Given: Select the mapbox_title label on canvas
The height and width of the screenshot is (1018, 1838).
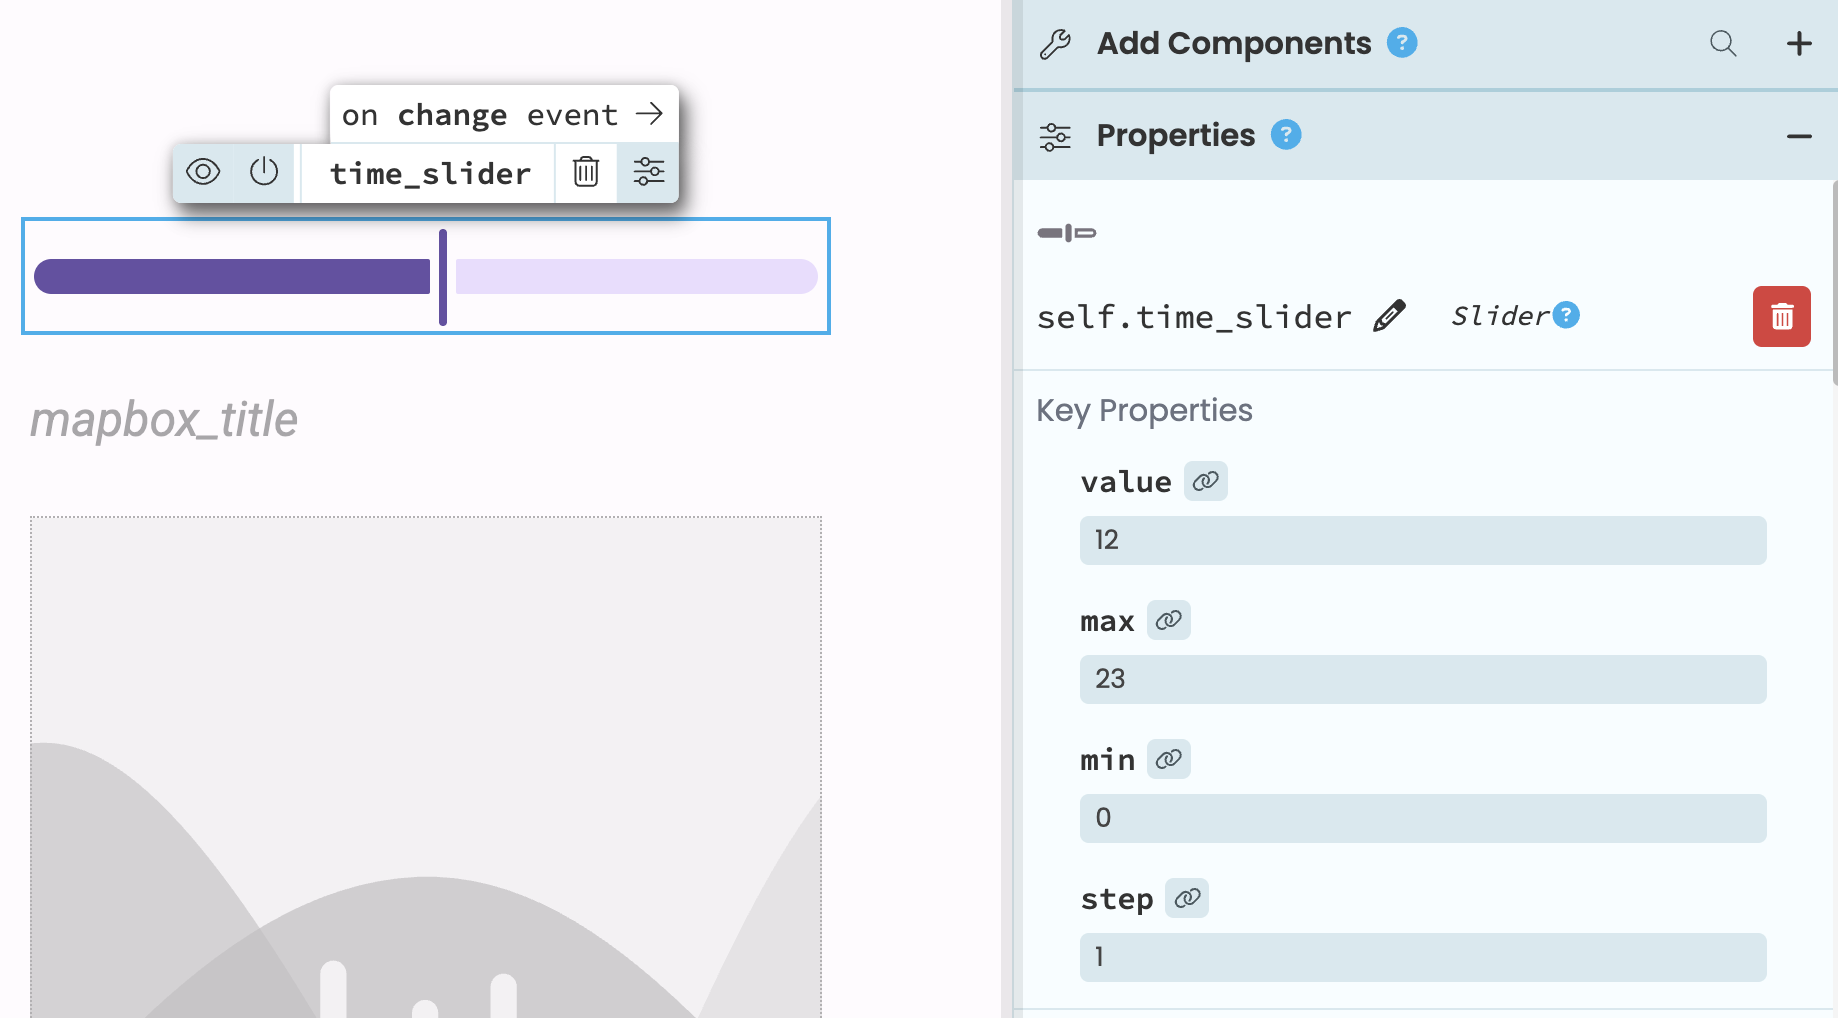Looking at the screenshot, I should [x=164, y=420].
